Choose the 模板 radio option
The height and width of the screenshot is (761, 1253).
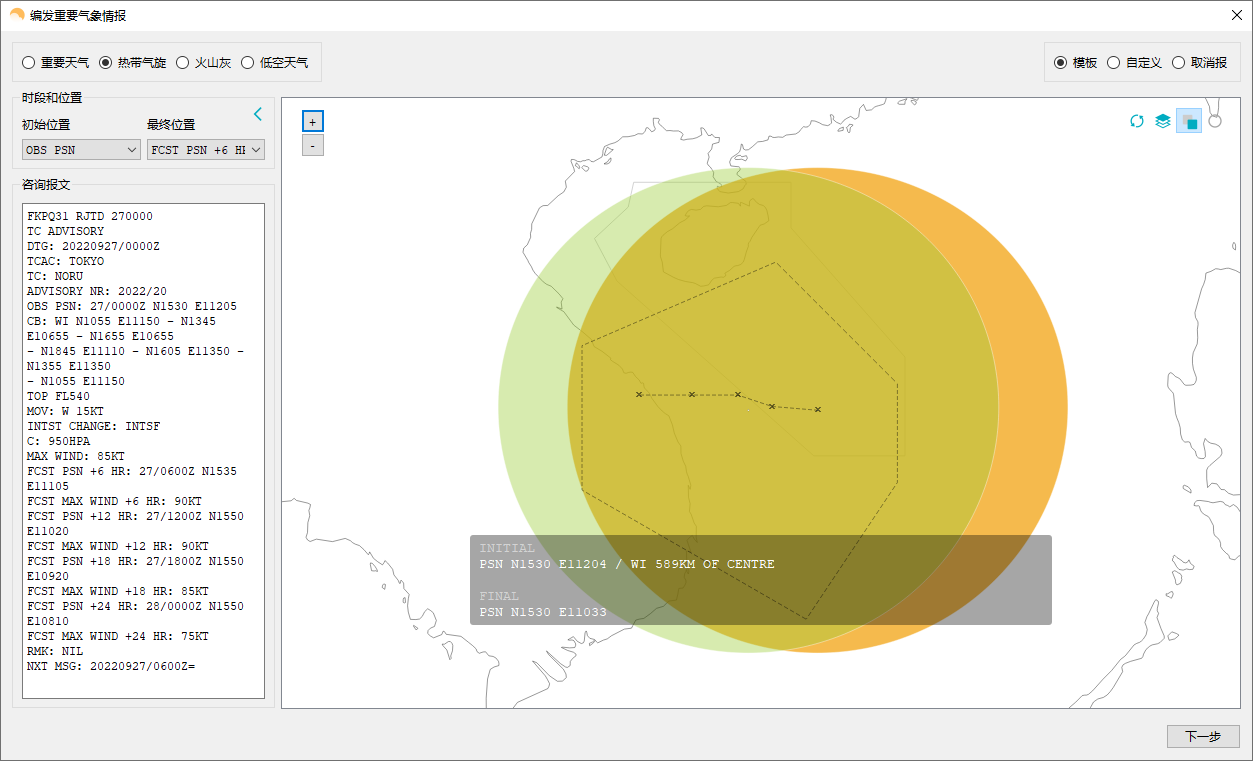tap(1076, 62)
